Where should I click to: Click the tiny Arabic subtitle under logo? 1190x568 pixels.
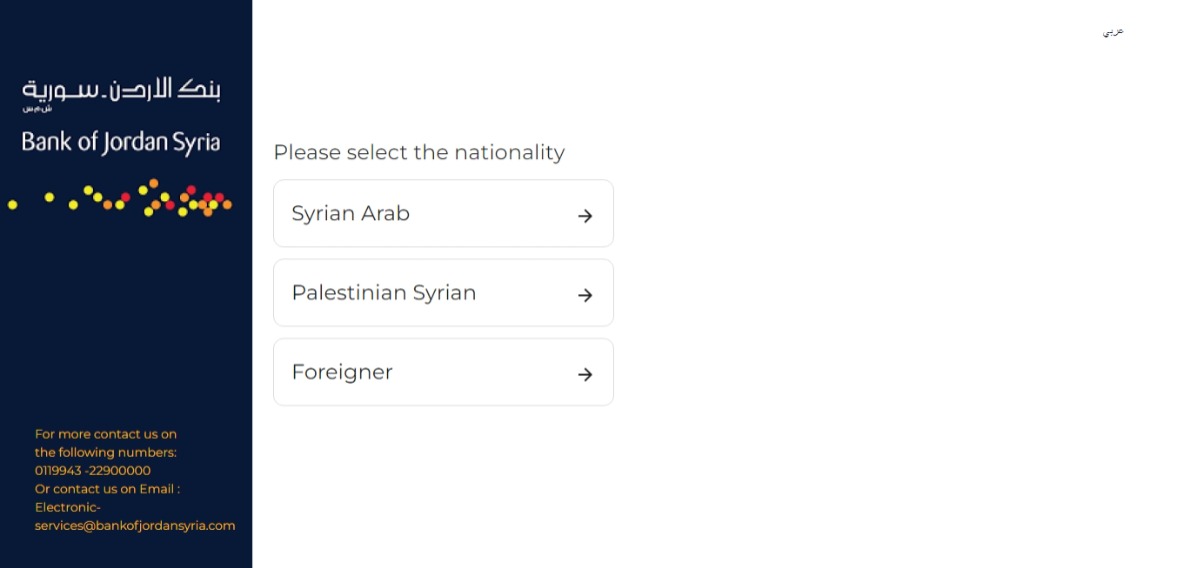coord(36,109)
